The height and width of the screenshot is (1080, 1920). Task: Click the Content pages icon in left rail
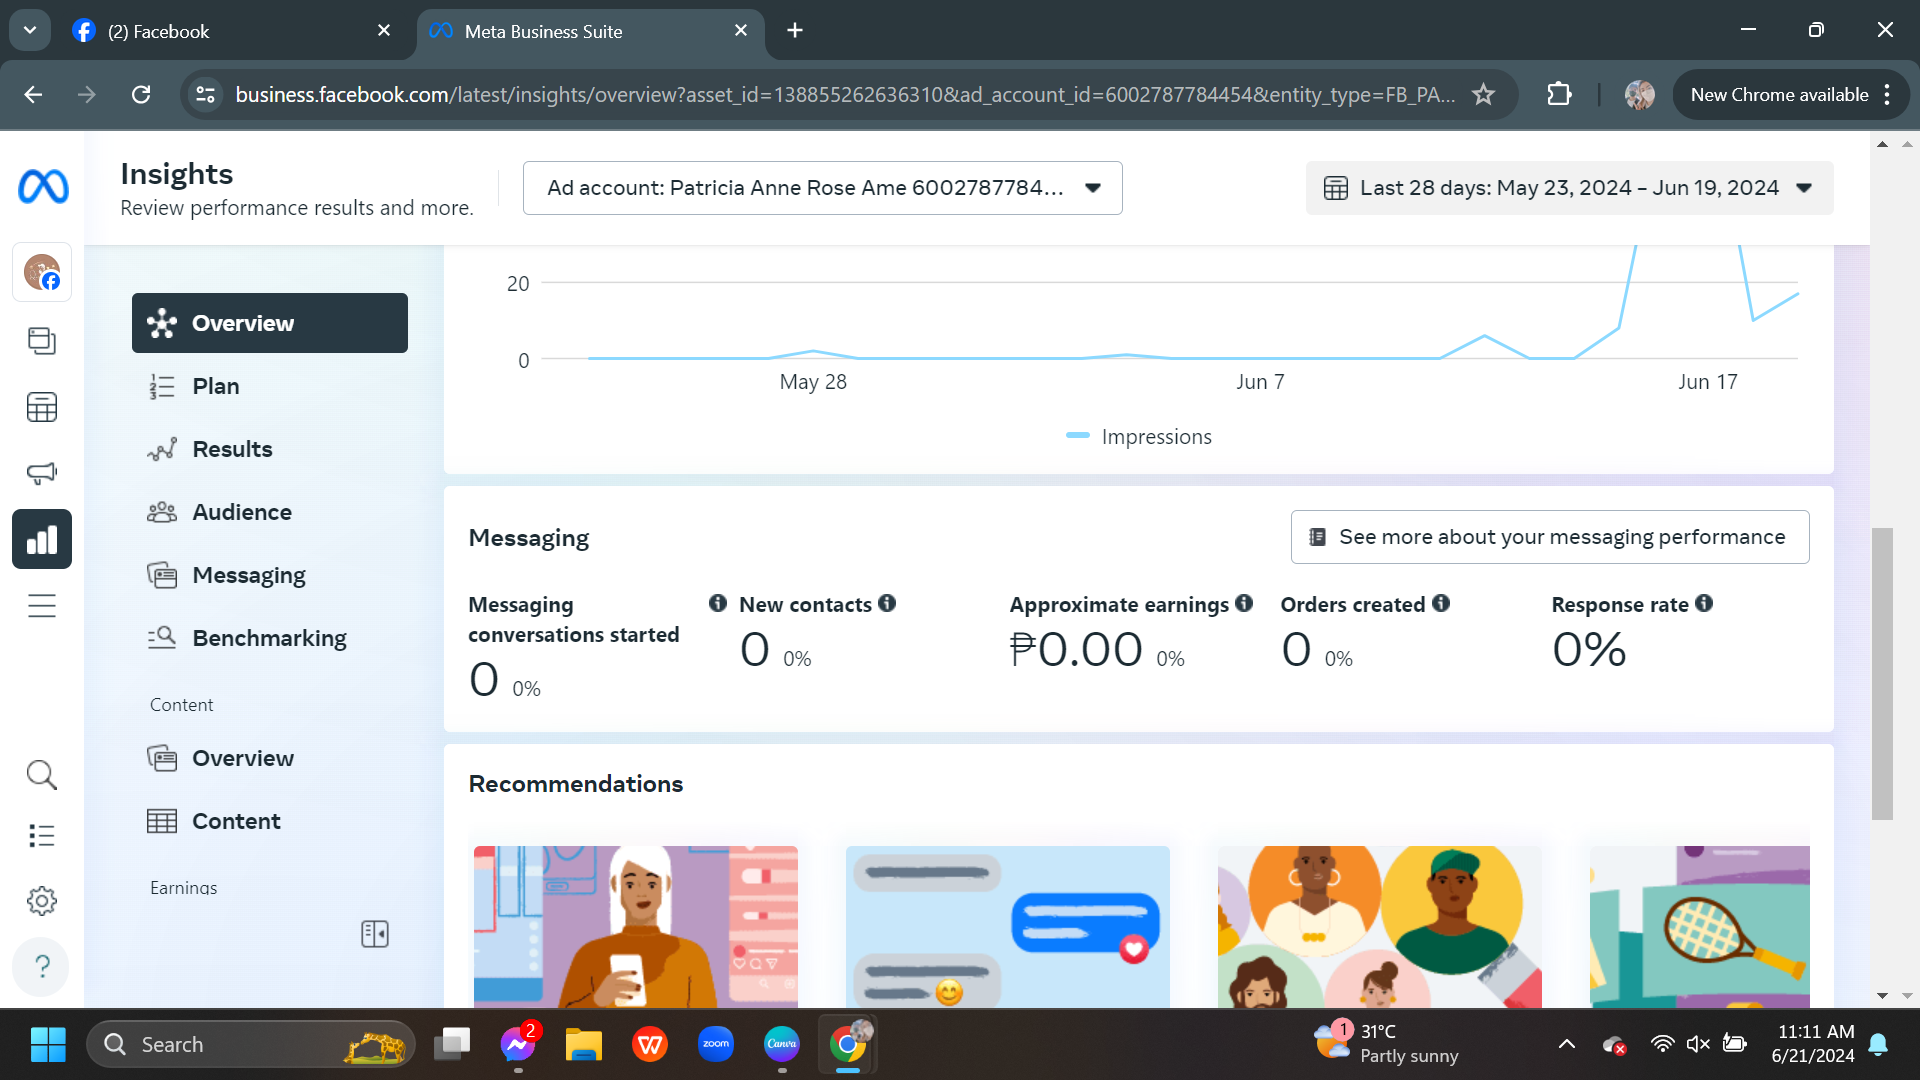point(42,341)
